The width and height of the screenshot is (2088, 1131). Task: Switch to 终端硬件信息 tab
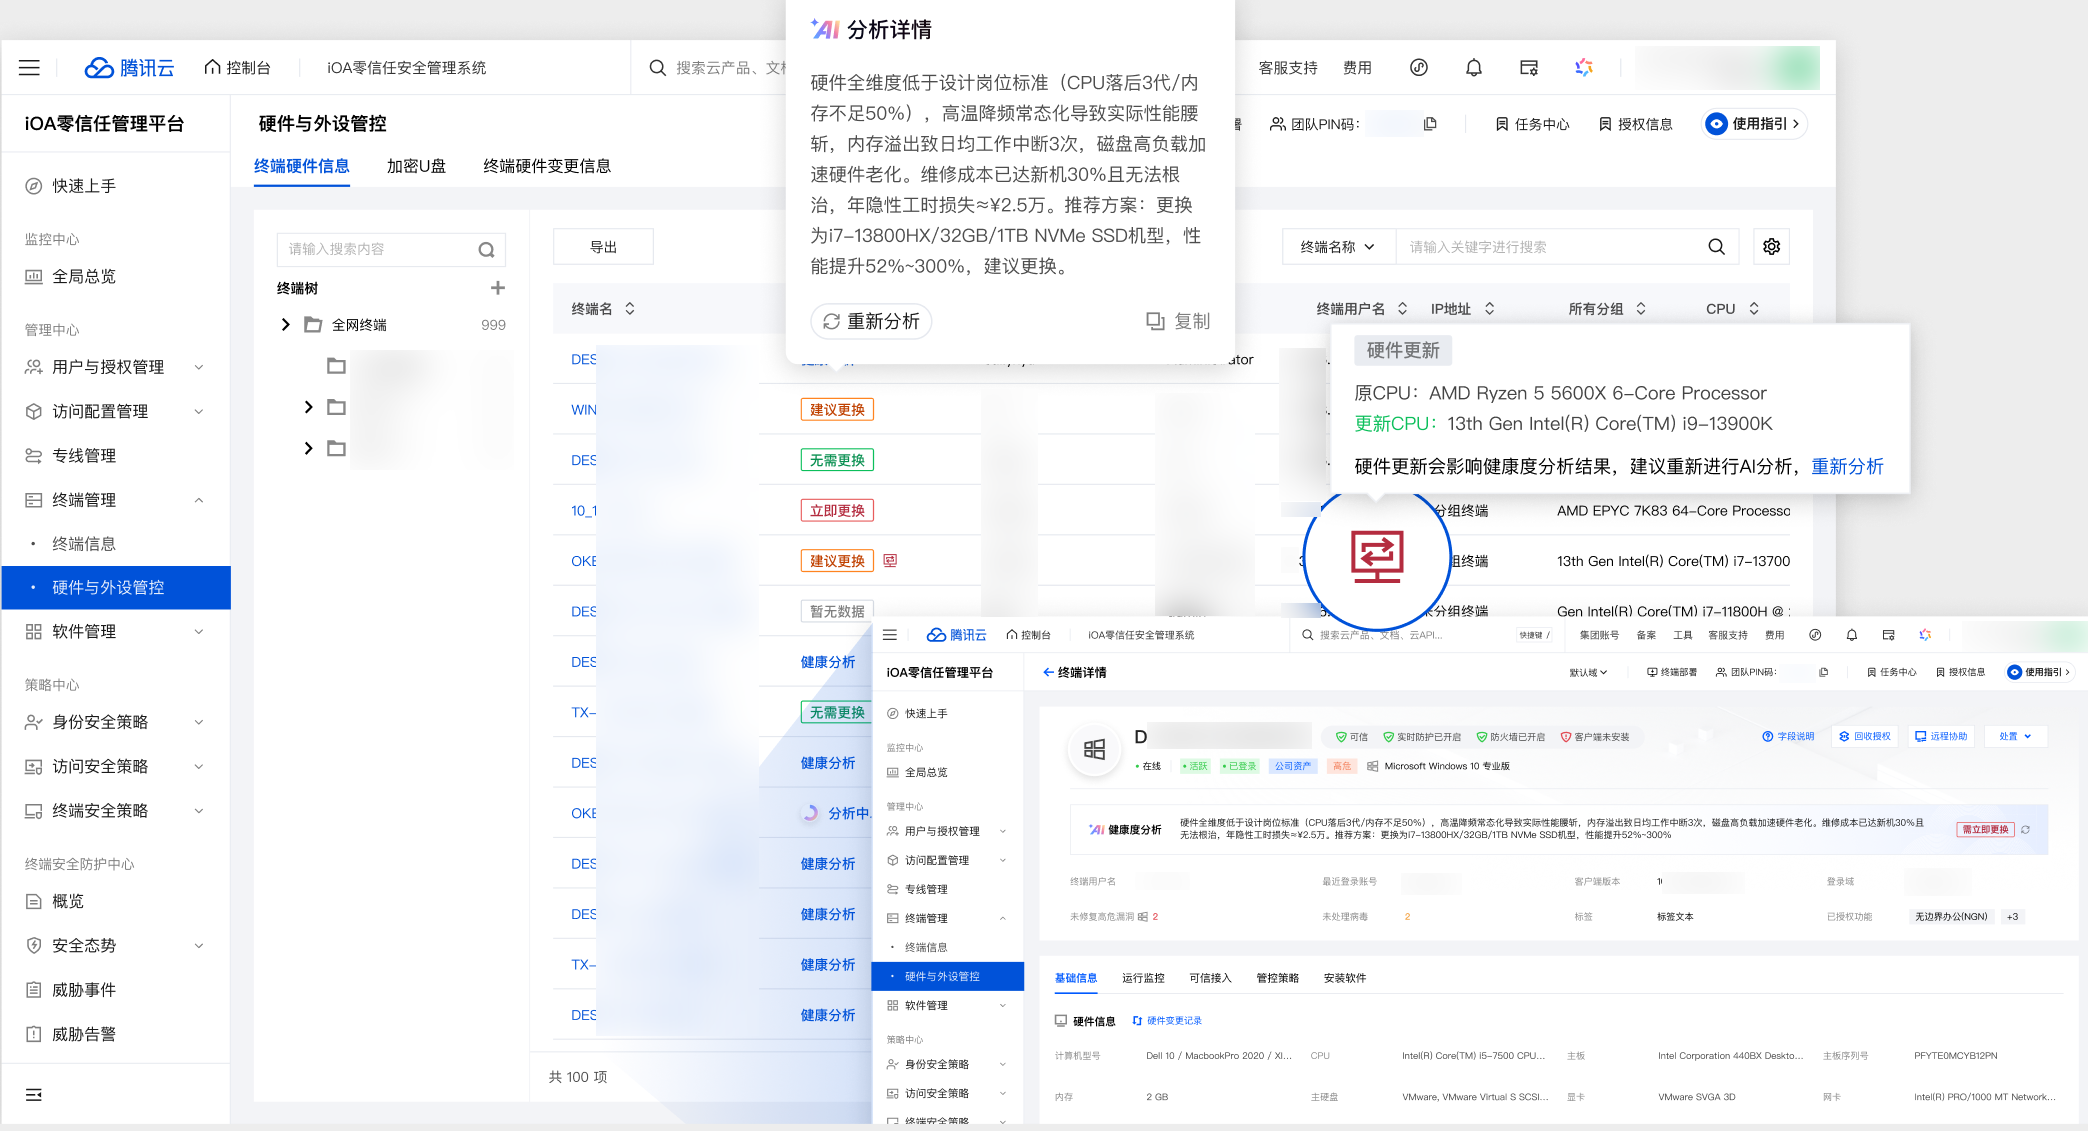[x=301, y=166]
